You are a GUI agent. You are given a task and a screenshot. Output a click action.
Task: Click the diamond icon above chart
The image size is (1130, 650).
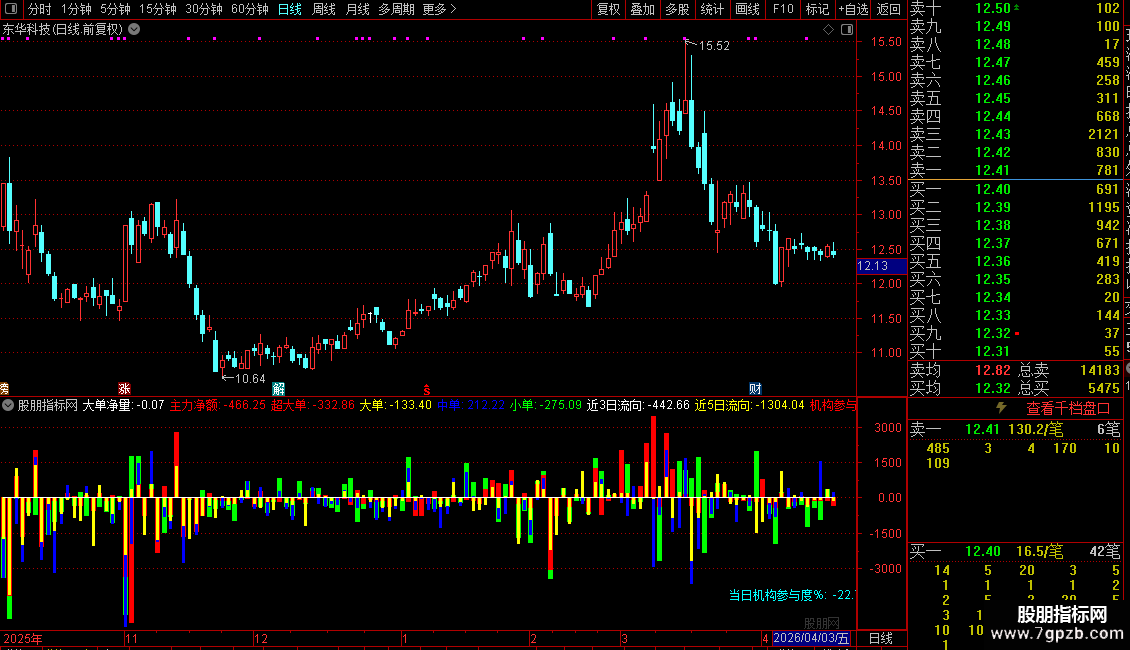tap(828, 30)
